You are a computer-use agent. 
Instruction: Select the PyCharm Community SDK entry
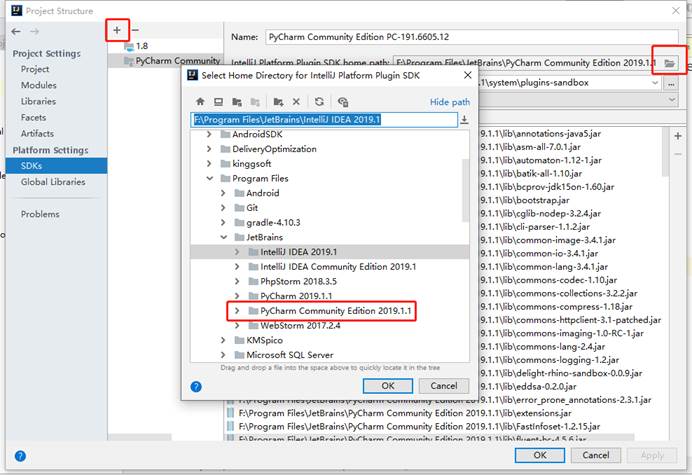(x=165, y=60)
